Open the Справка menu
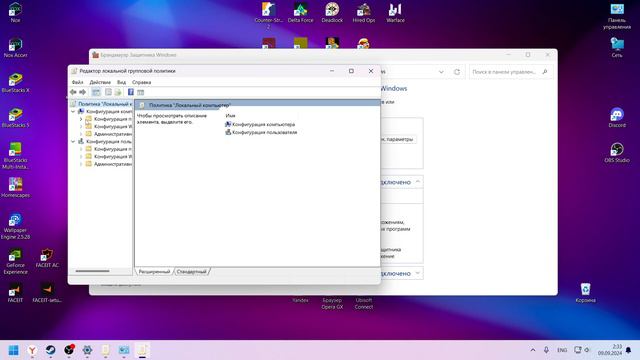 pyautogui.click(x=141, y=82)
